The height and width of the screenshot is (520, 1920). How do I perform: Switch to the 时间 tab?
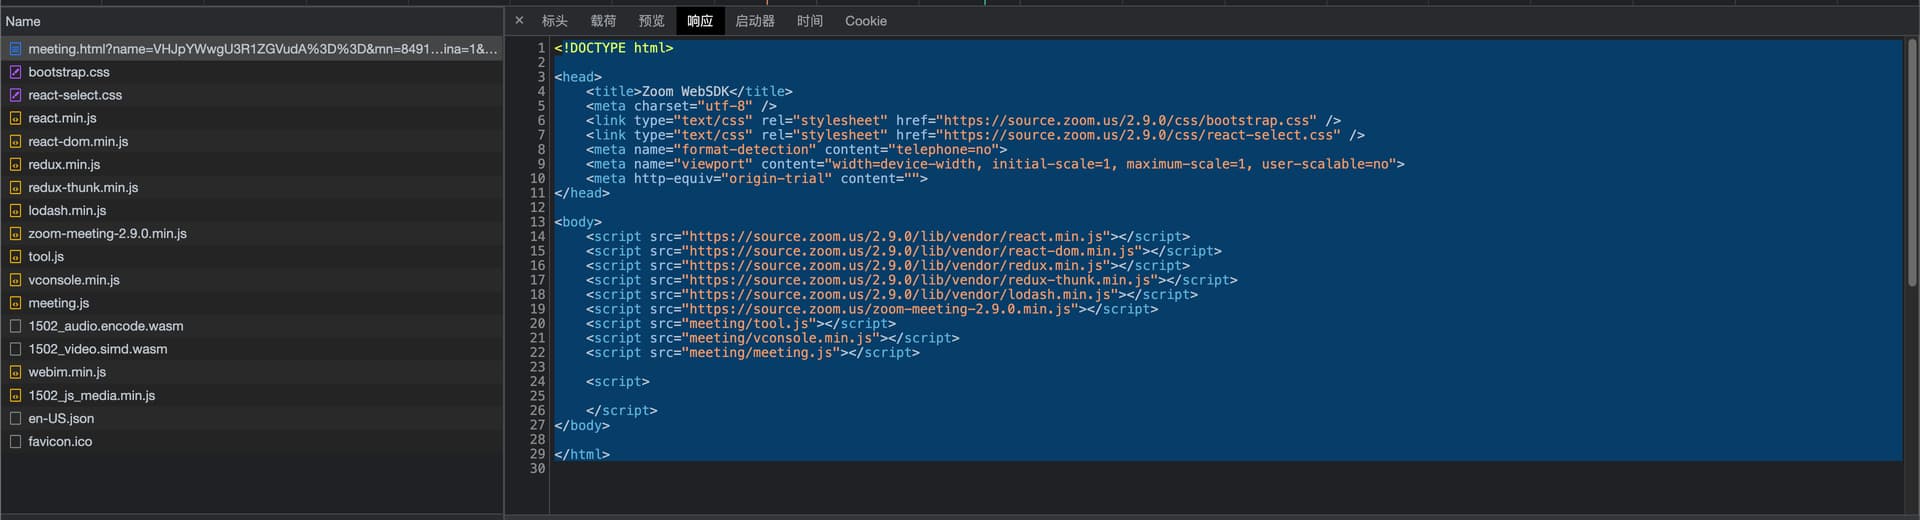[810, 20]
